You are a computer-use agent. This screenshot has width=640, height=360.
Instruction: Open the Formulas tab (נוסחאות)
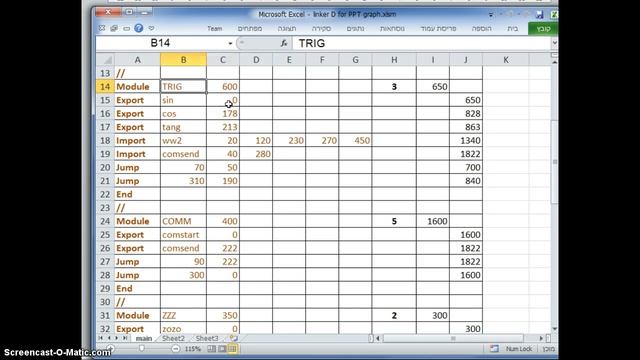392,29
